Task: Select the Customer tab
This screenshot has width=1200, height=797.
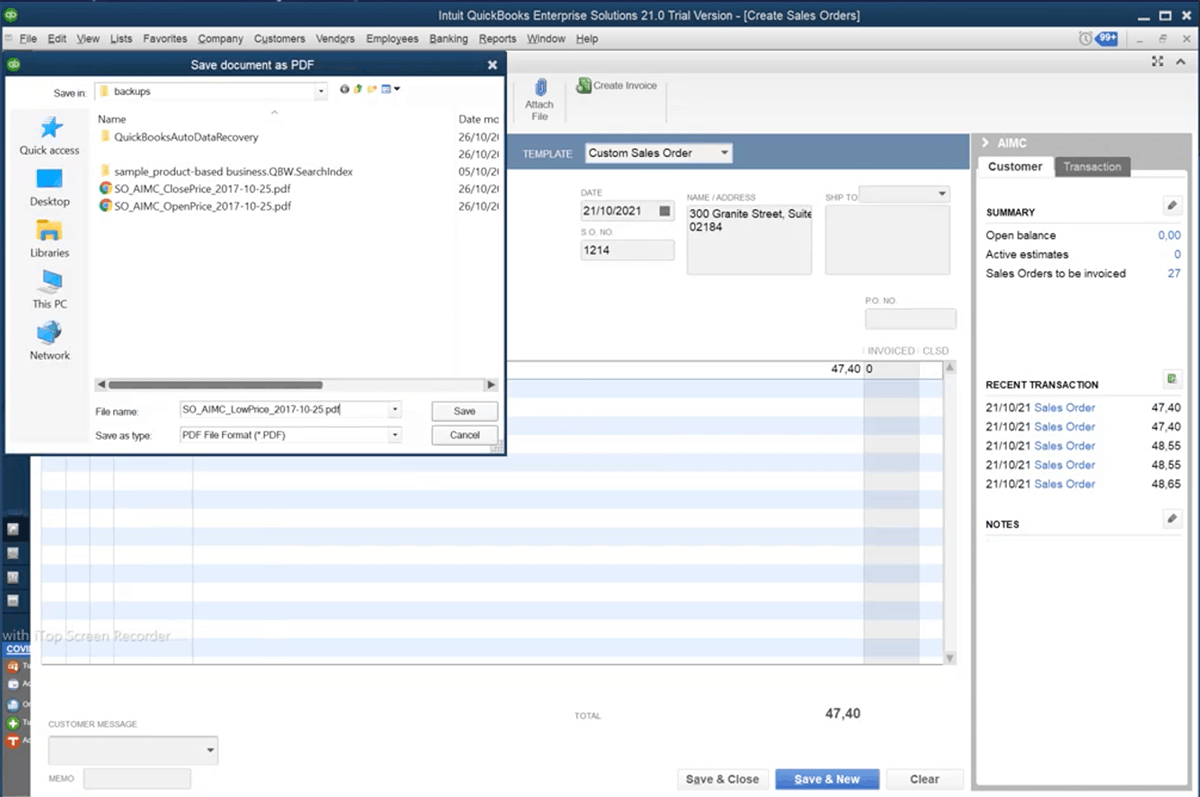Action: coord(1015,167)
